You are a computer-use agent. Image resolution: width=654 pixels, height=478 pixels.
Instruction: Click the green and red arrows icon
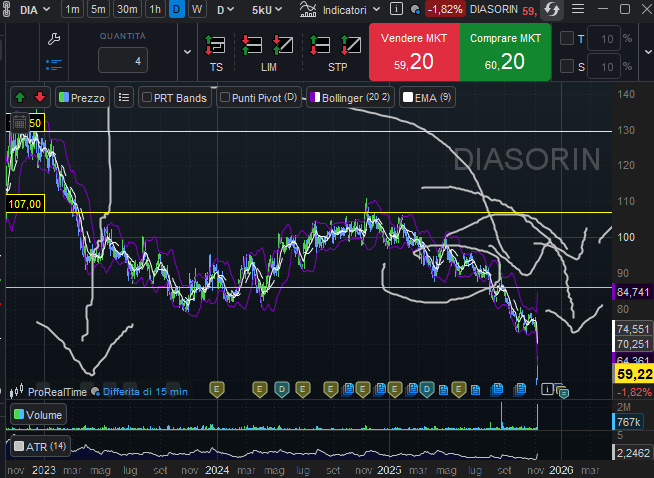(29, 97)
